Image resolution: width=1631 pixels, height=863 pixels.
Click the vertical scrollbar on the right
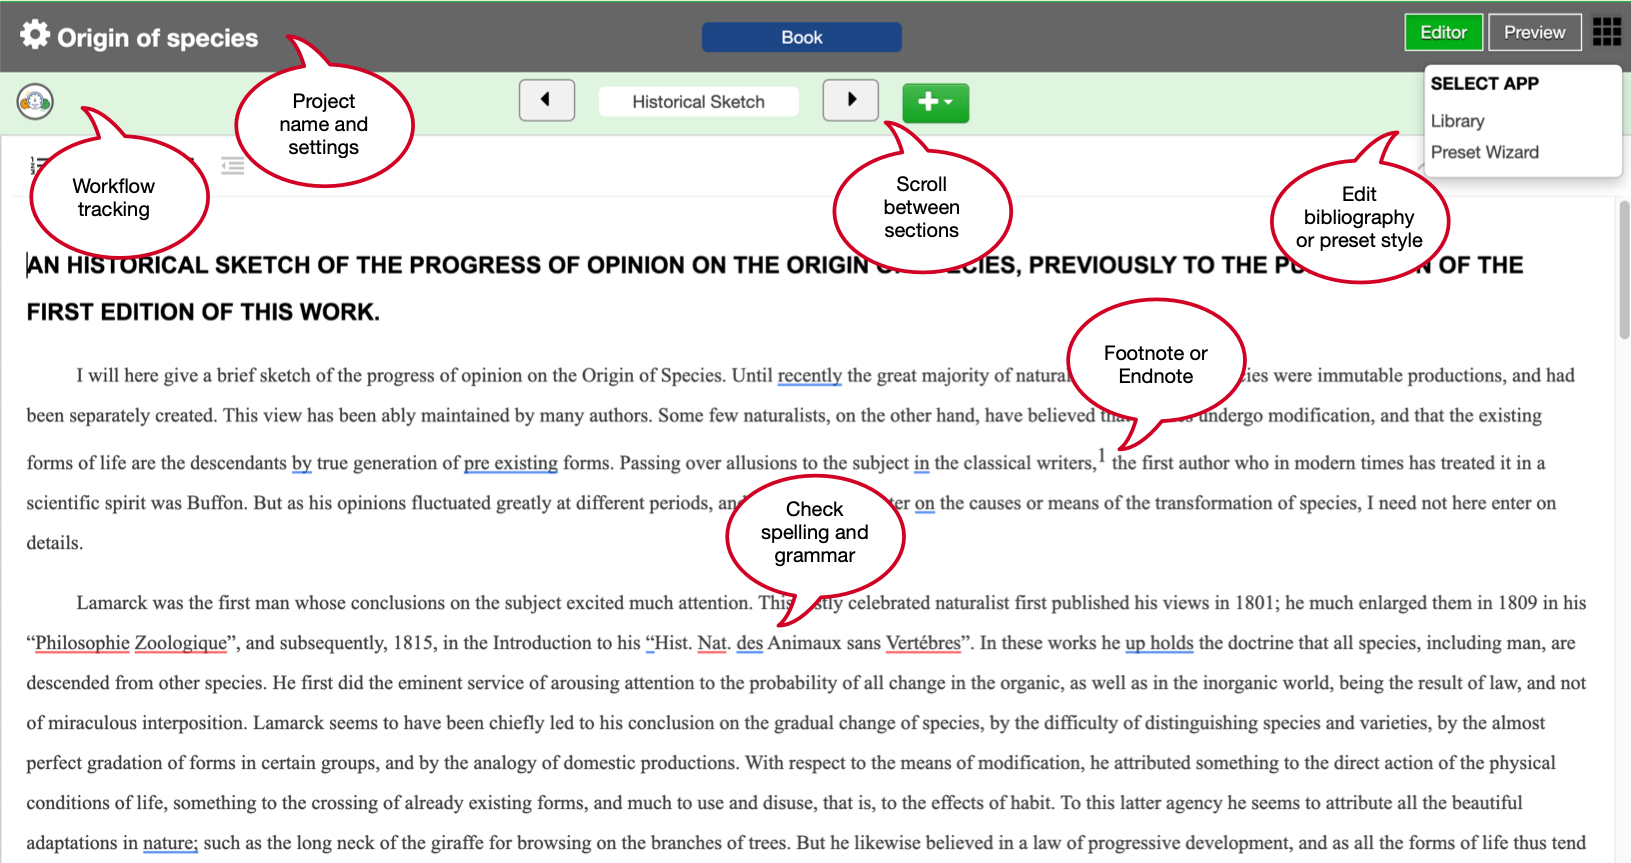(x=1624, y=270)
